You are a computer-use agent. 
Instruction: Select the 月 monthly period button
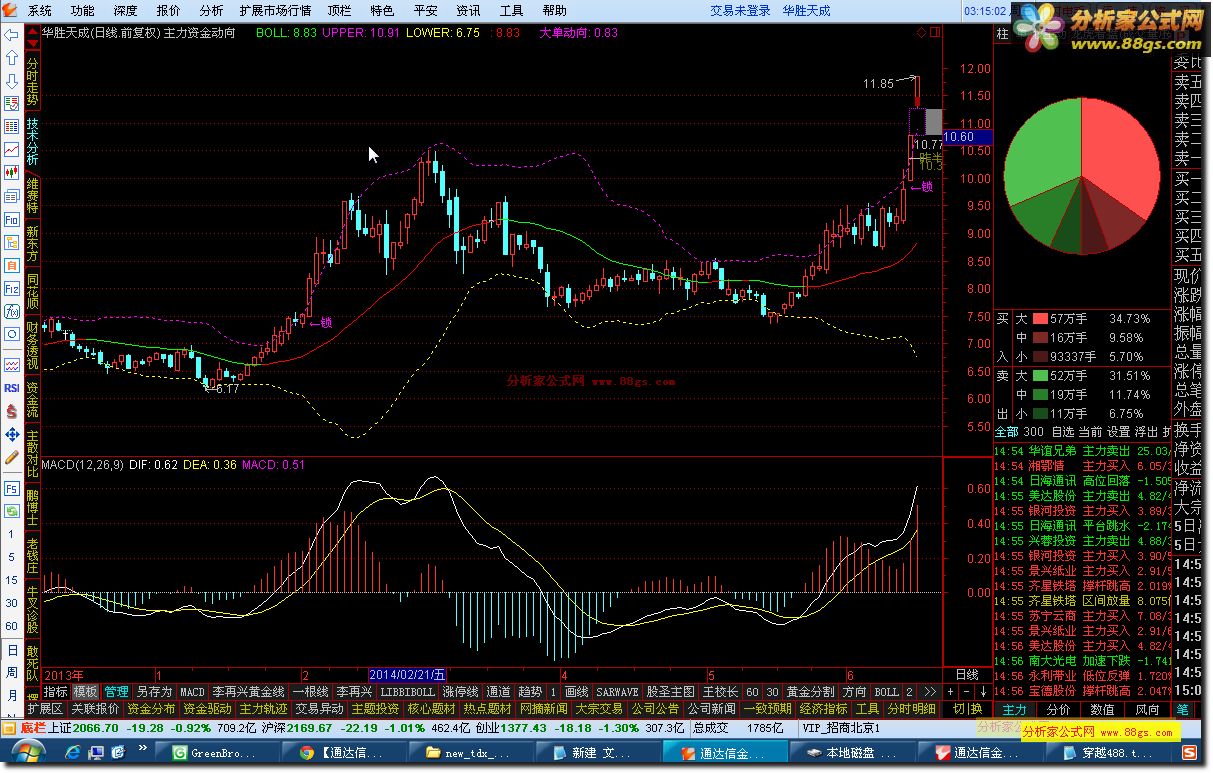tap(11, 696)
